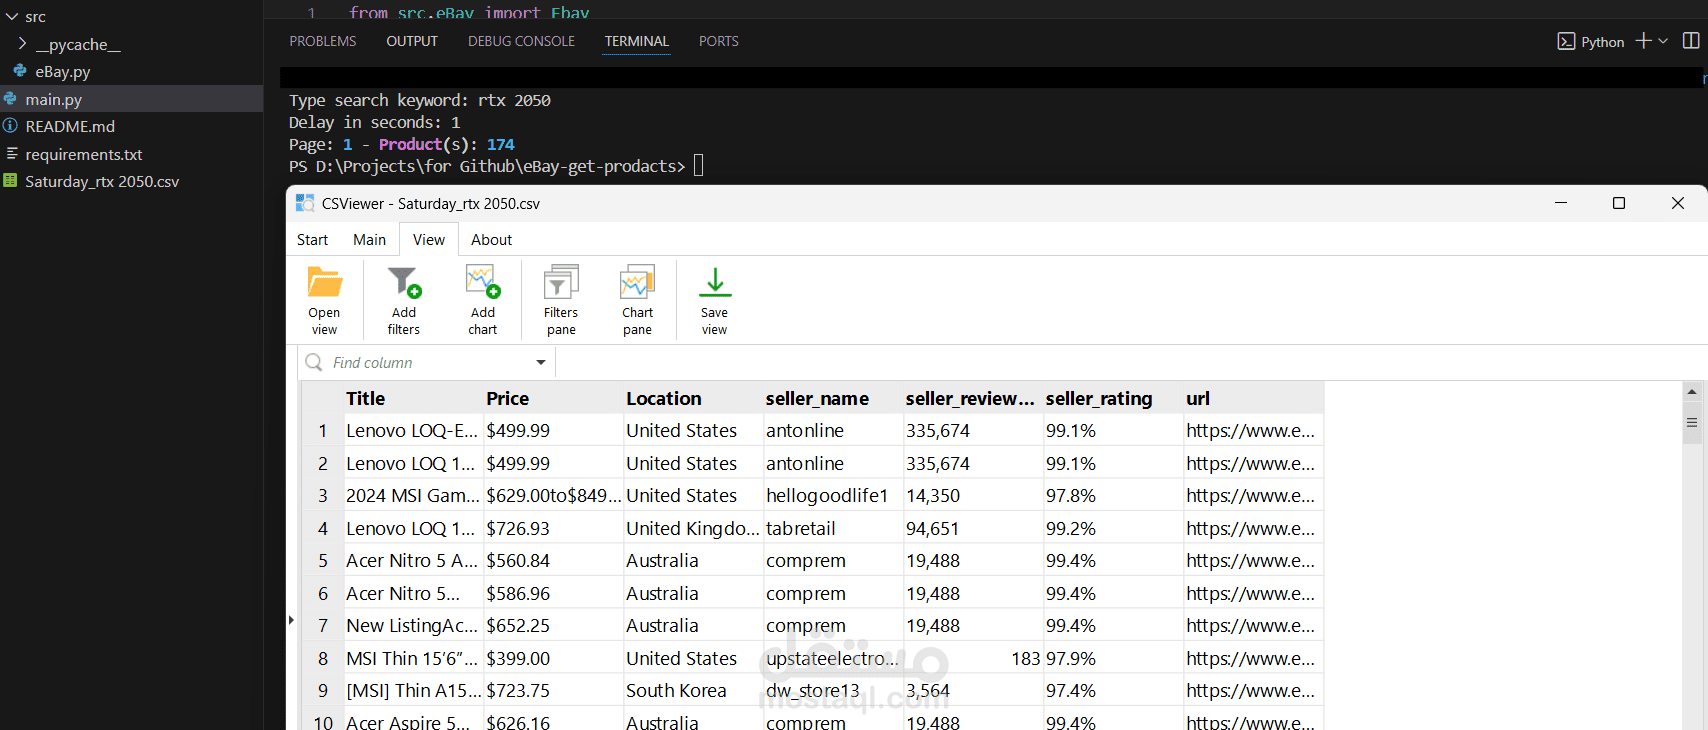Click the seller_rating column header
The image size is (1708, 730).
pyautogui.click(x=1099, y=398)
